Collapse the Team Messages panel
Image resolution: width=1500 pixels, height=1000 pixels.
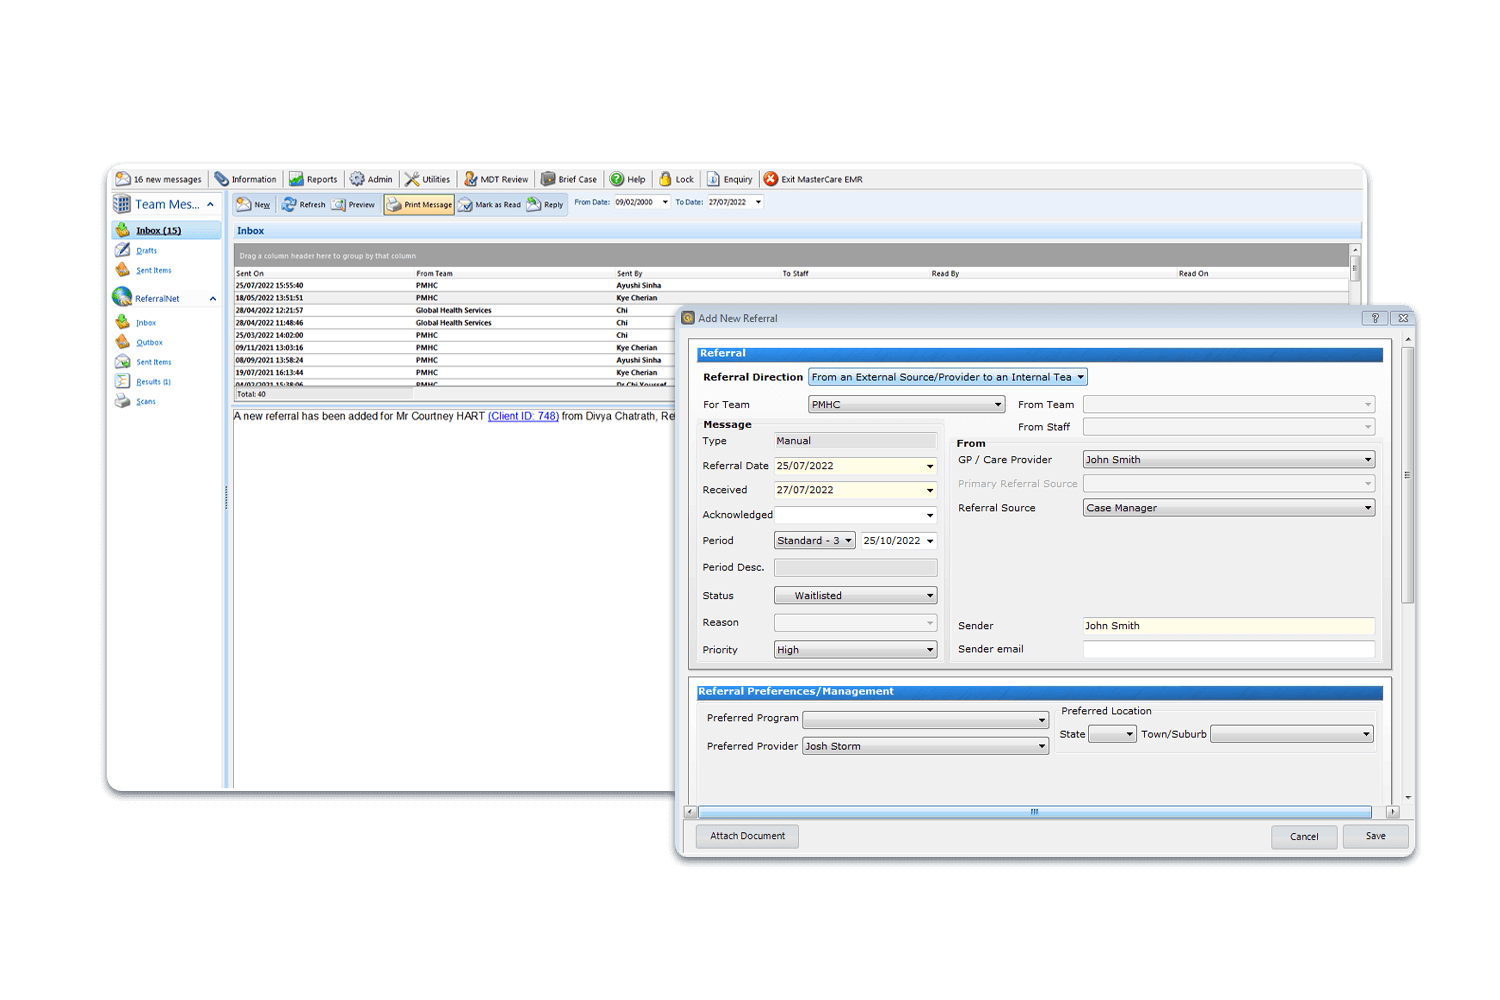211,204
